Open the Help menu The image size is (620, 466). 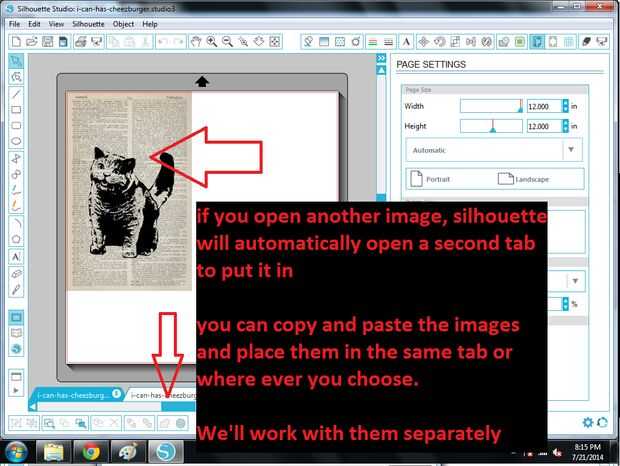click(x=150, y=24)
